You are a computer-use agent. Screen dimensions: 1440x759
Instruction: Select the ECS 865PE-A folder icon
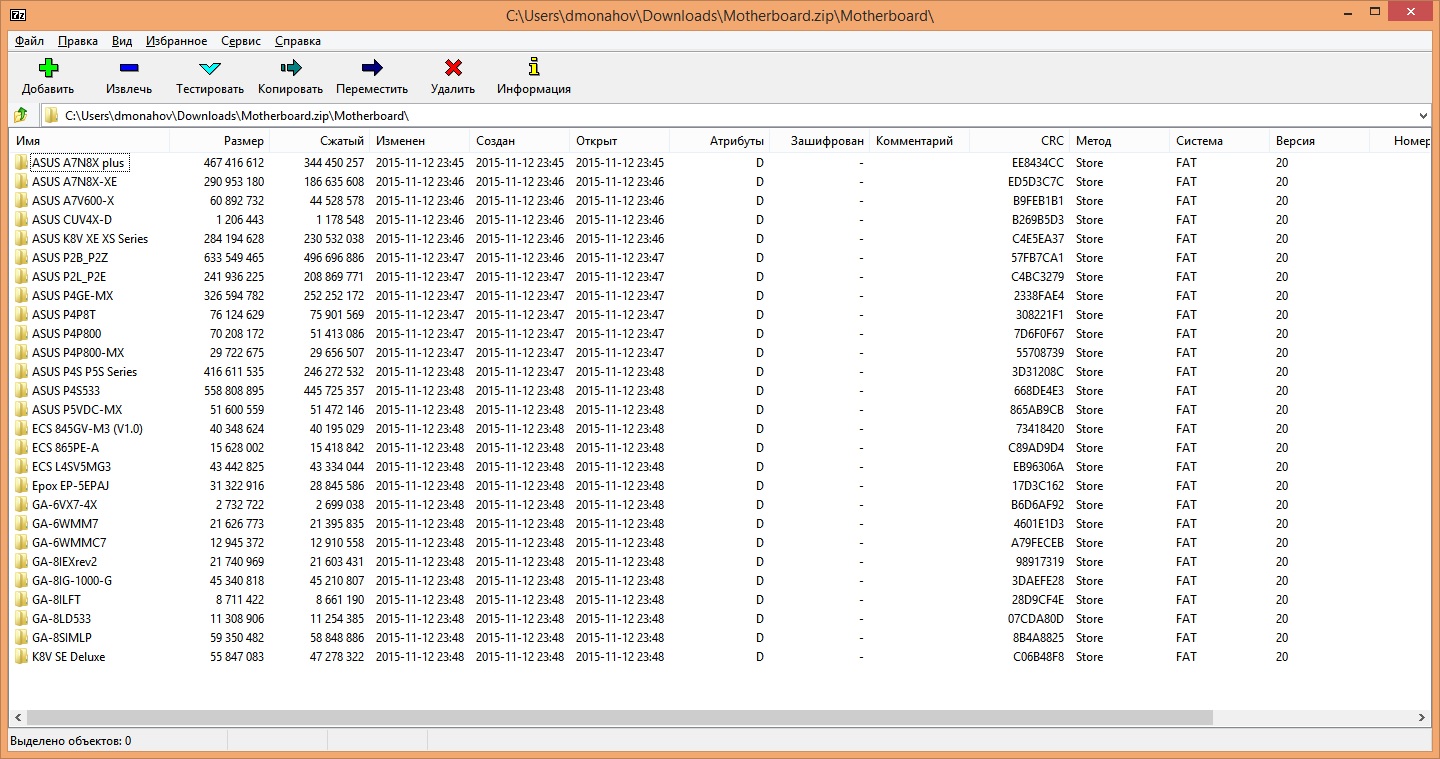pyautogui.click(x=21, y=447)
